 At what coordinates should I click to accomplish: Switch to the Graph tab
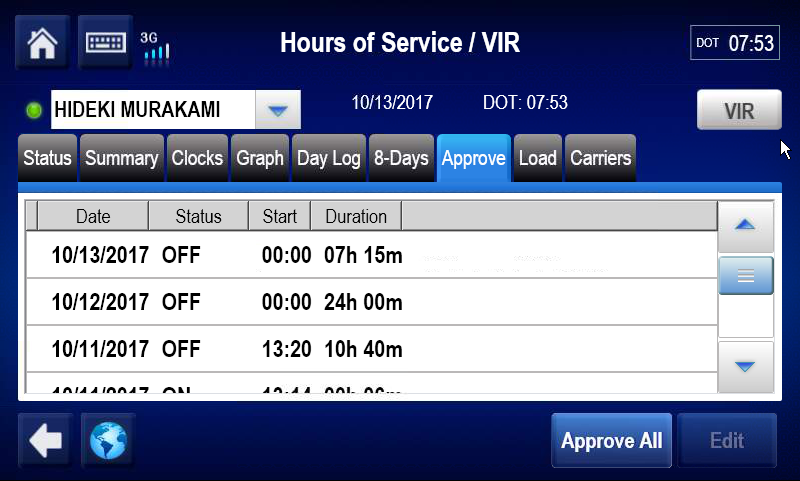pyautogui.click(x=260, y=158)
